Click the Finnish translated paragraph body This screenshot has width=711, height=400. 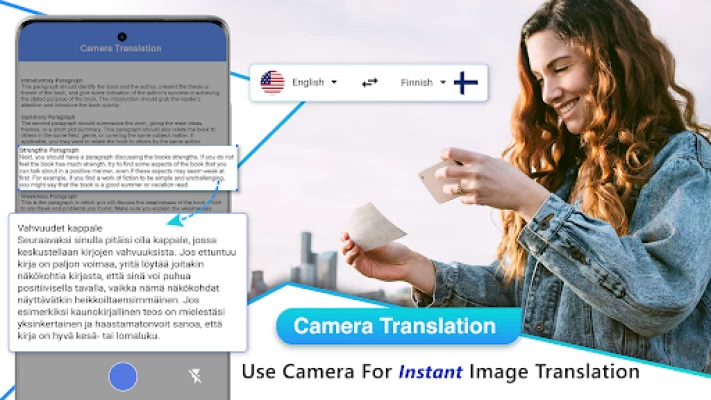tap(127, 288)
